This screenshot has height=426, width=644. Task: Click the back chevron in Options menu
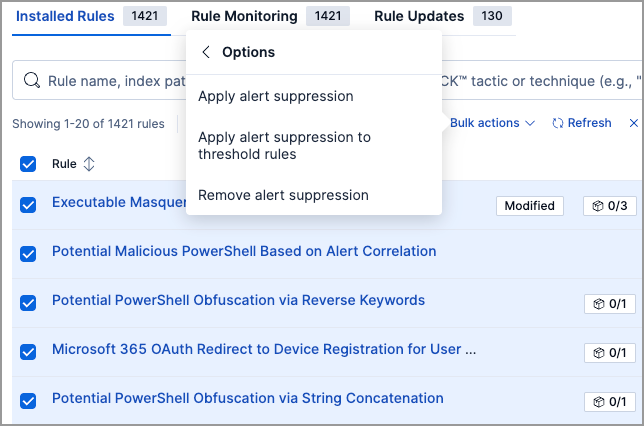tap(206, 52)
